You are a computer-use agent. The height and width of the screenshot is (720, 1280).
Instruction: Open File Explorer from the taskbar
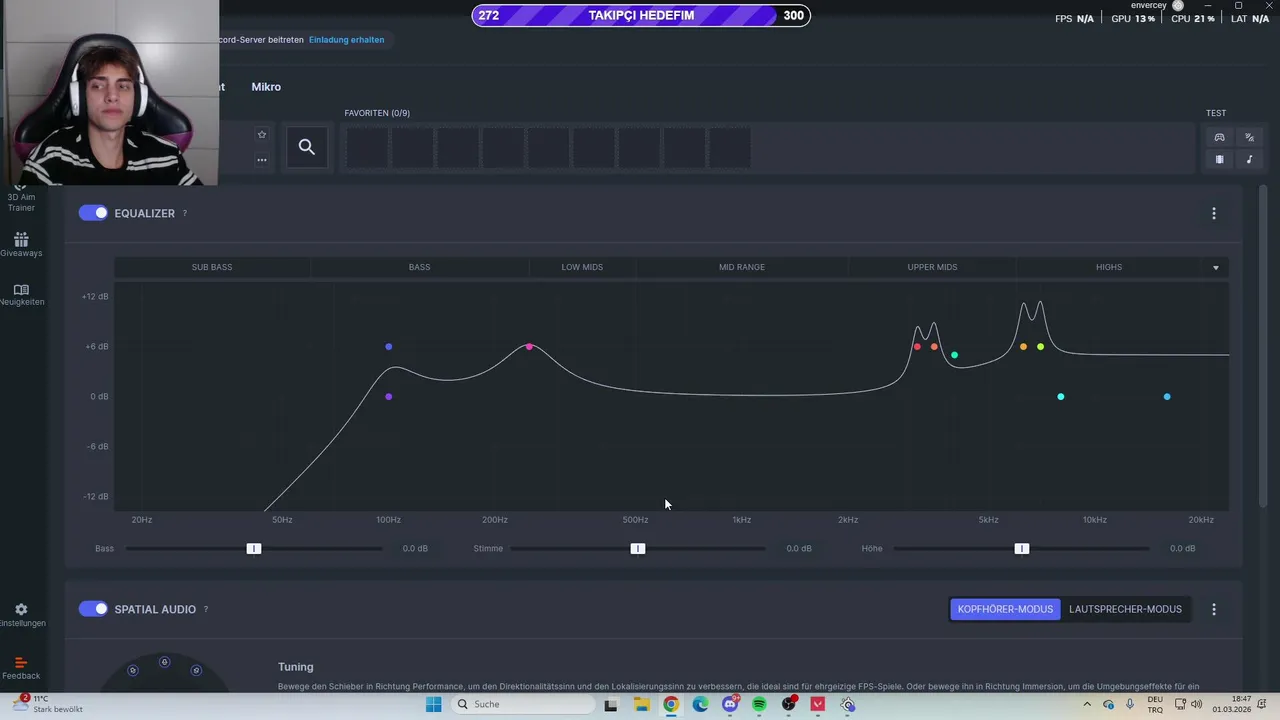pyautogui.click(x=641, y=704)
